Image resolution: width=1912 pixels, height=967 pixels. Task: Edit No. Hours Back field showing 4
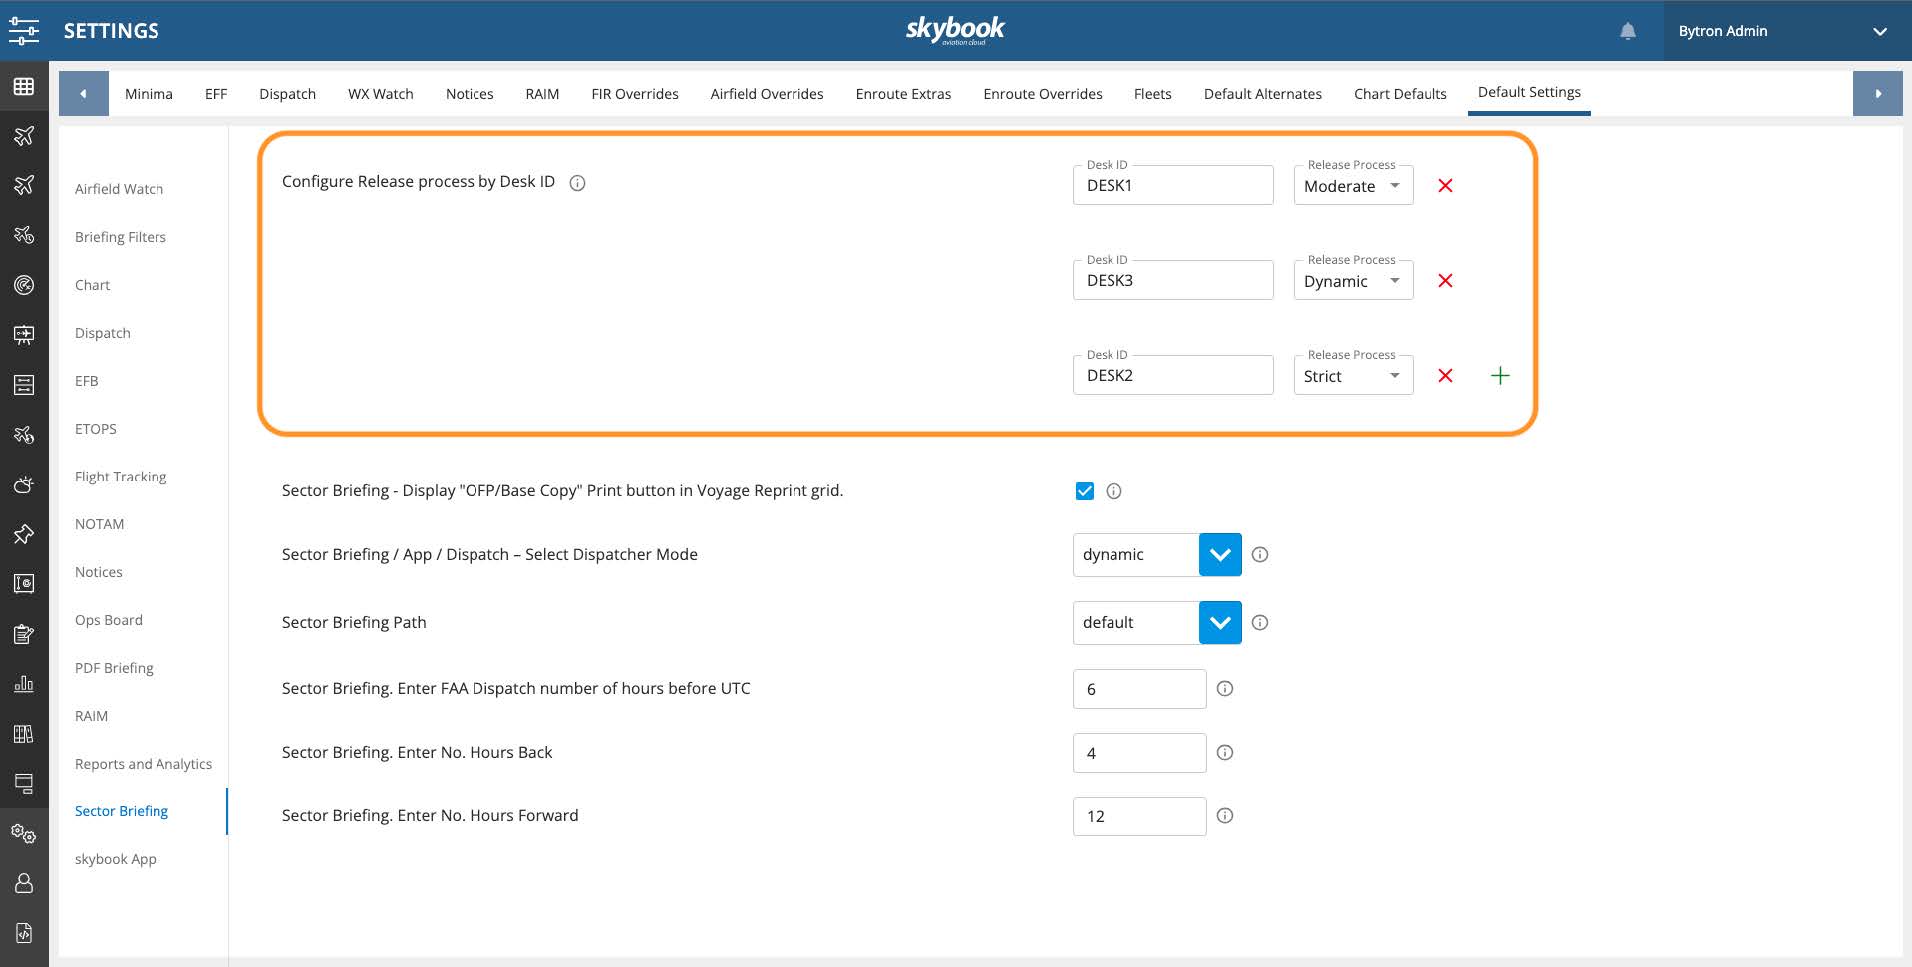pos(1139,753)
